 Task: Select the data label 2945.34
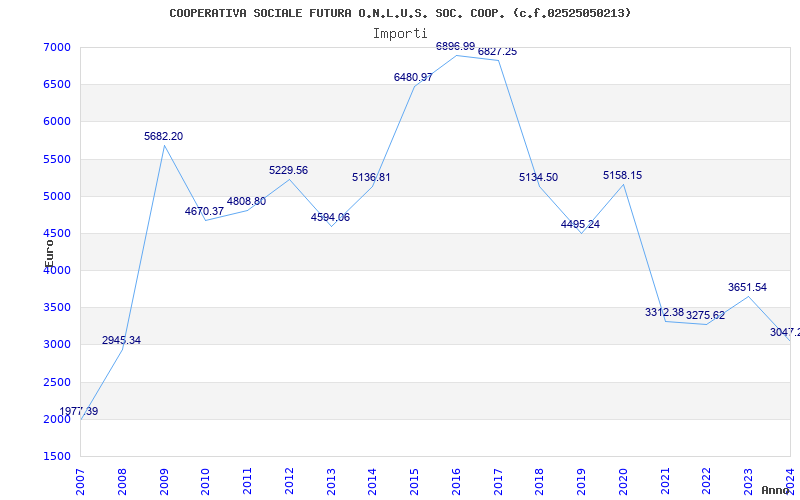point(121,340)
